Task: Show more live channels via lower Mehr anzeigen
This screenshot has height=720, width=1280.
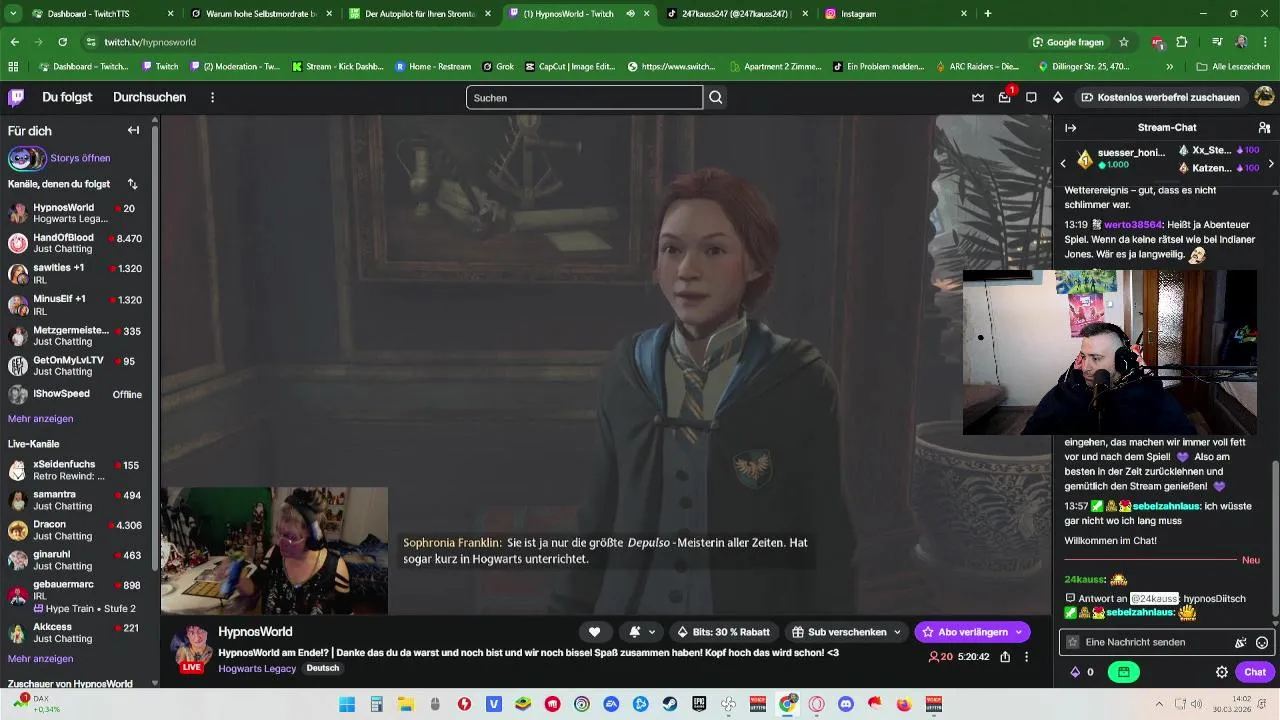Action: tap(40, 659)
